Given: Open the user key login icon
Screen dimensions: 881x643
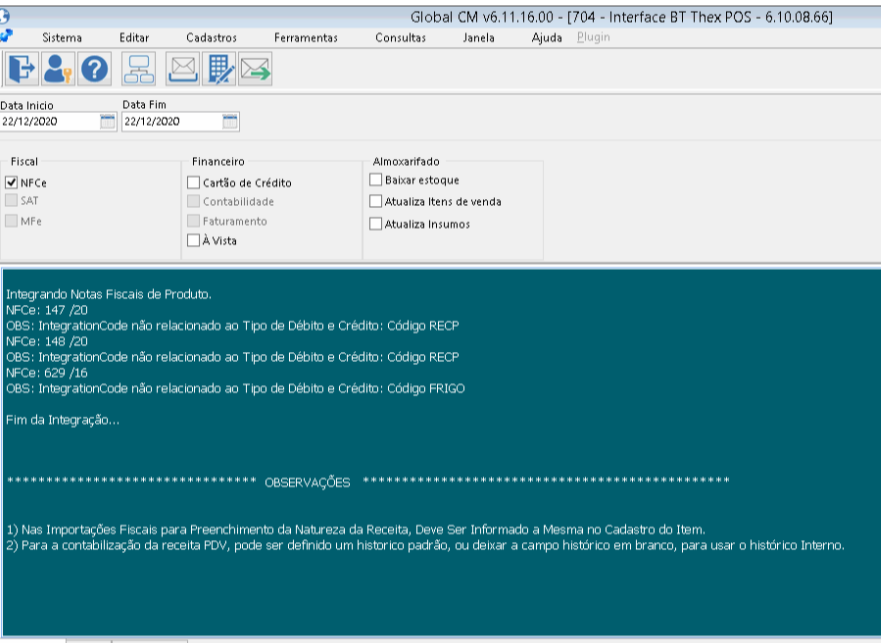Looking at the screenshot, I should [58, 69].
